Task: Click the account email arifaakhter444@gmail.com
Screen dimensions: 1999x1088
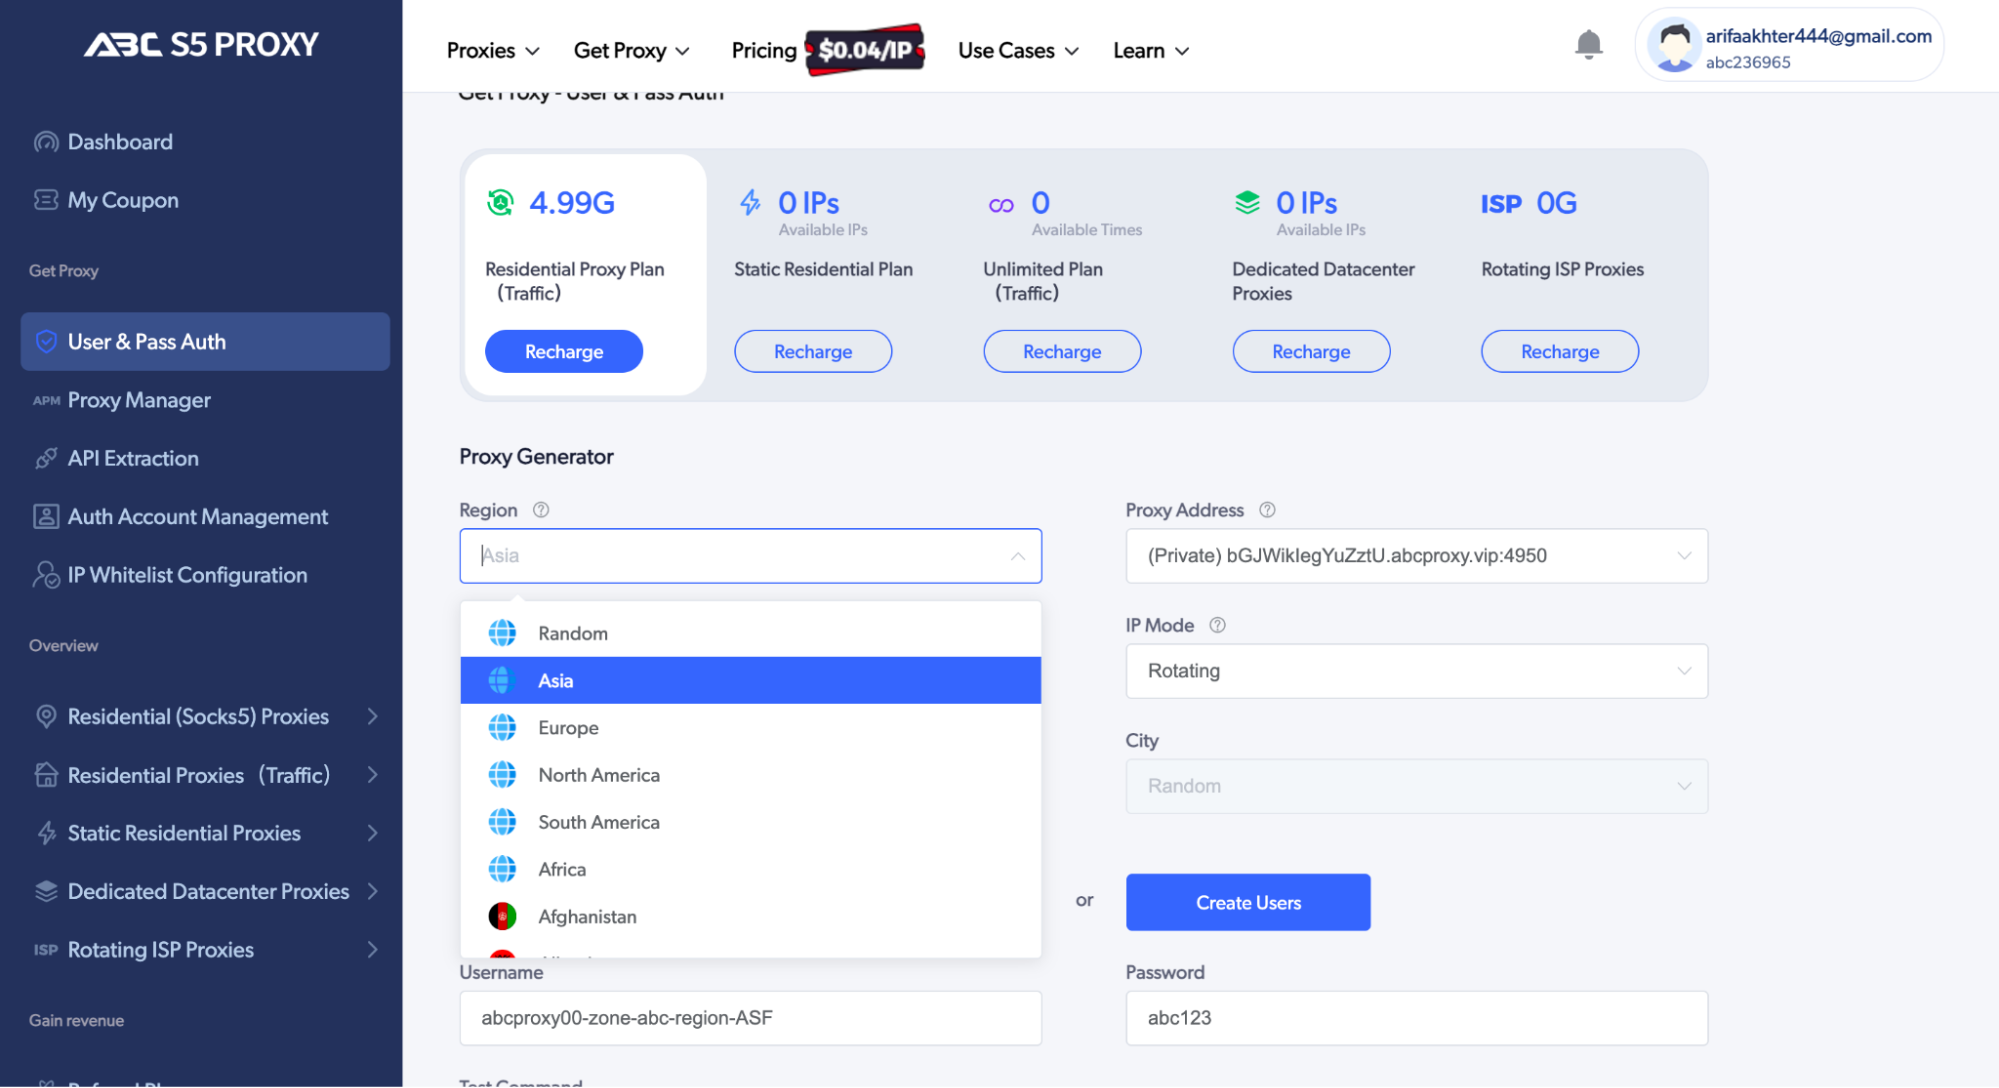Action: tap(1818, 36)
